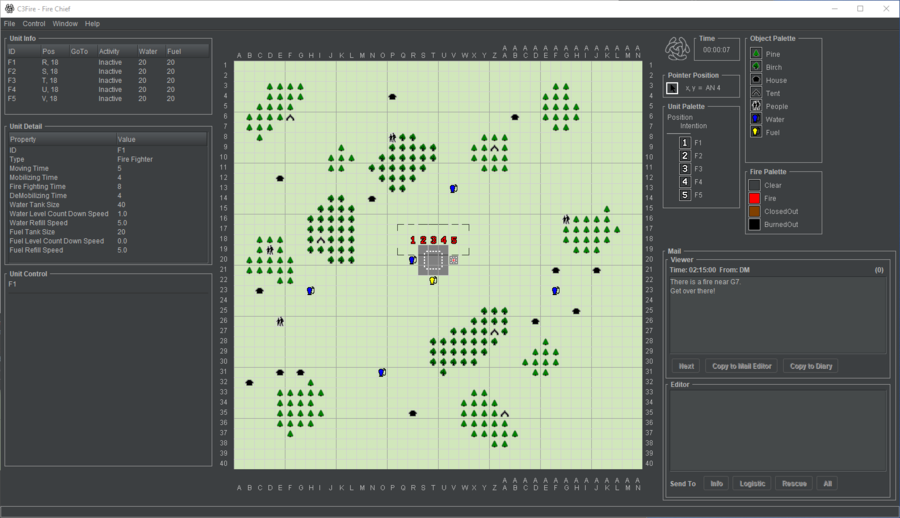Image resolution: width=900 pixels, height=518 pixels.
Task: Select the brown ClosedOut swatch
Action: click(756, 212)
